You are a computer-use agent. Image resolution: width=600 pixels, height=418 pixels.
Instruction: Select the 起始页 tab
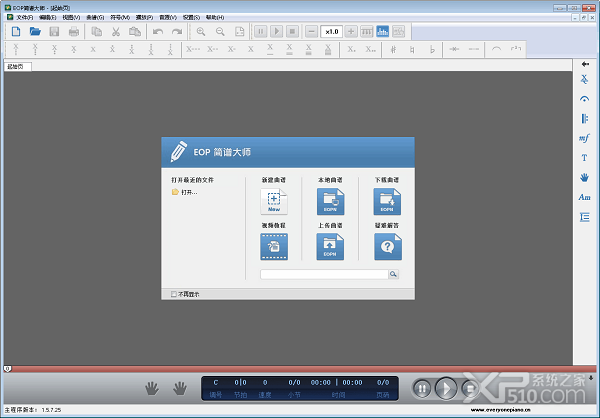point(17,67)
